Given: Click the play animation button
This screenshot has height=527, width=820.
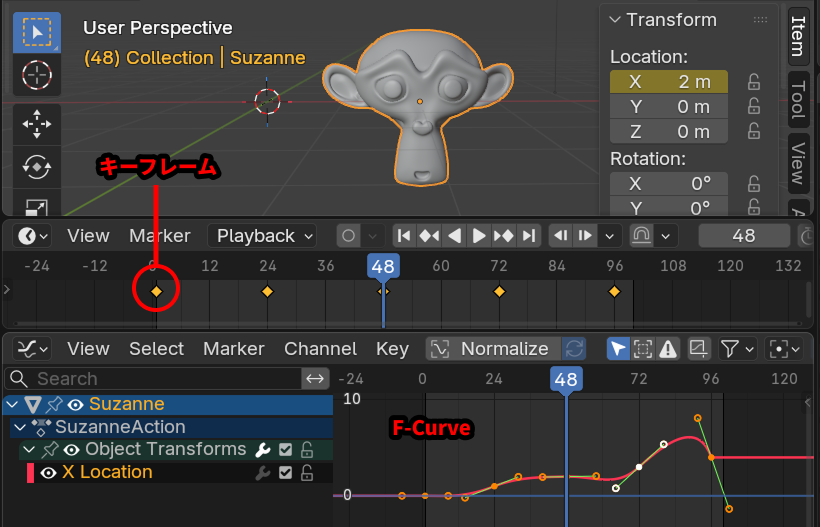Looking at the screenshot, I should [x=479, y=236].
